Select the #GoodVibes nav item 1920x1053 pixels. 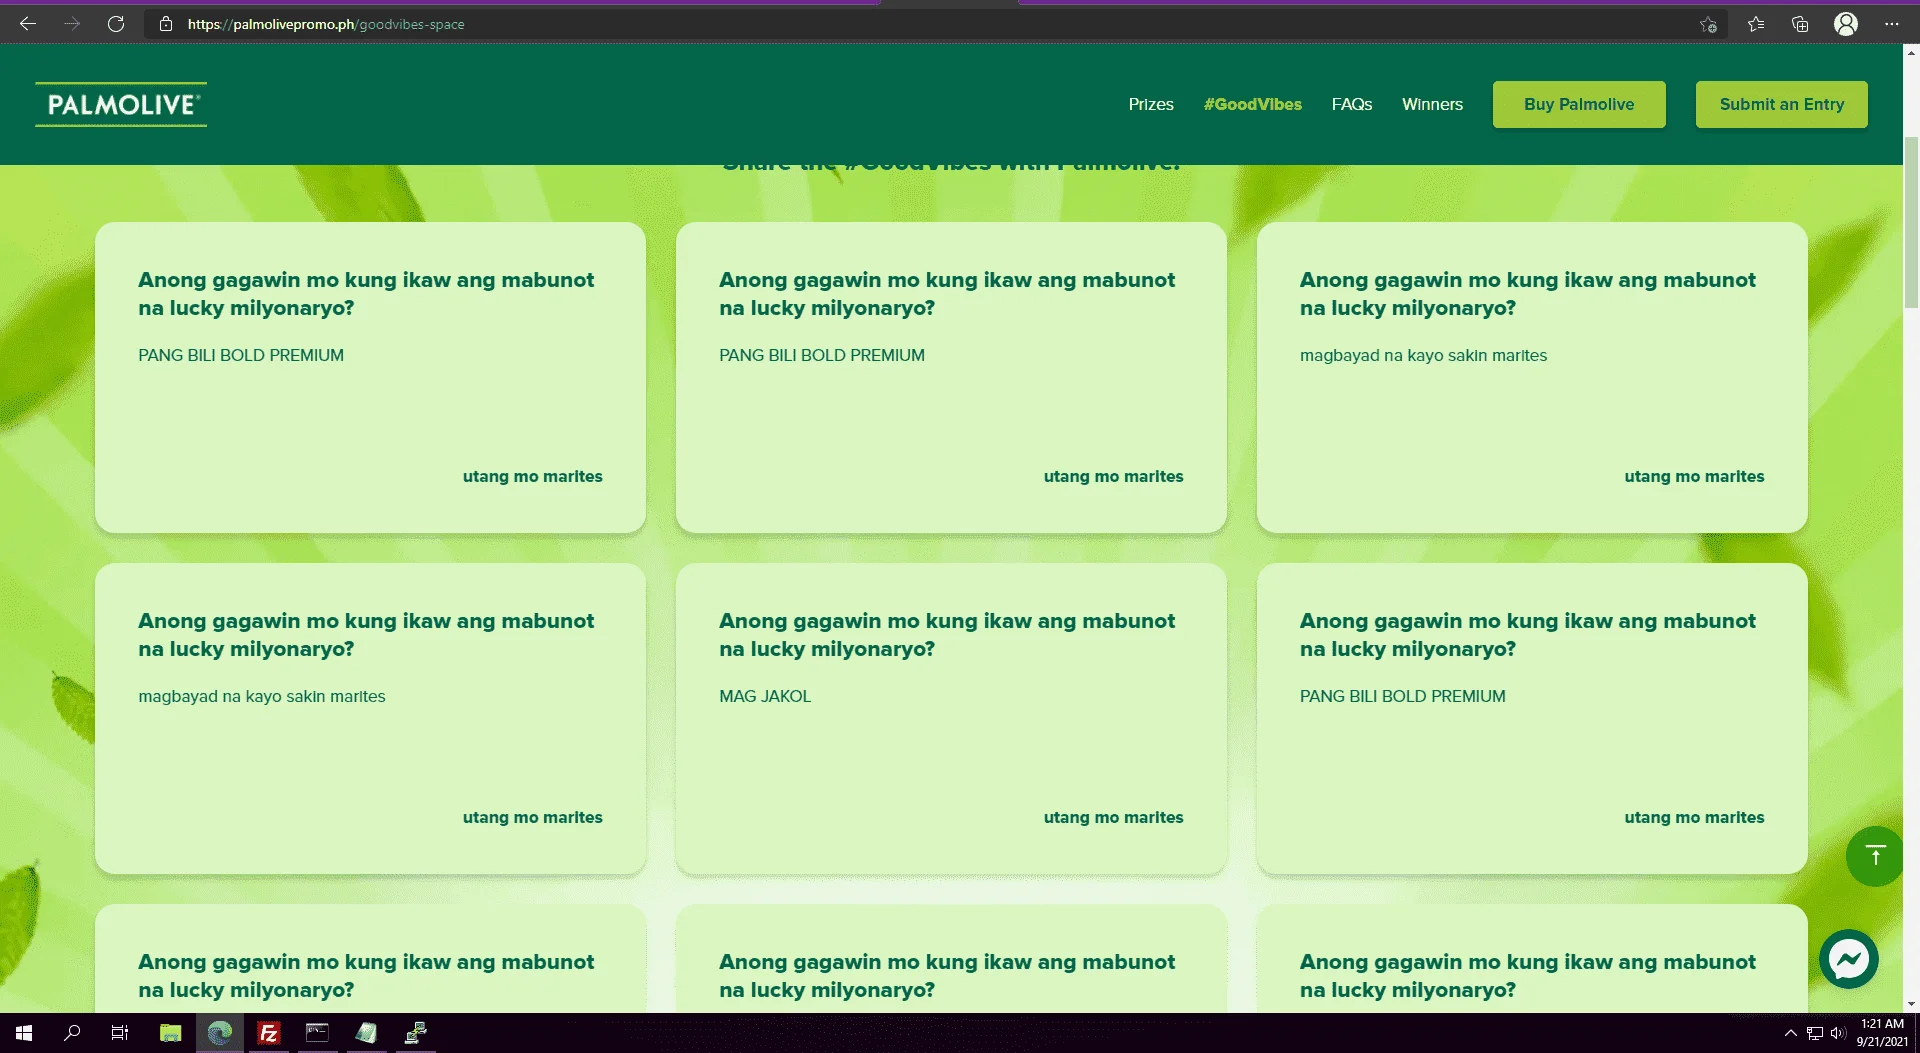point(1253,104)
